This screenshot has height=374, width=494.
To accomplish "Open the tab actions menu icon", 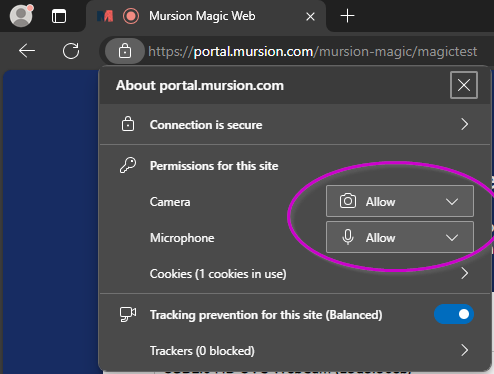I will pos(59,16).
